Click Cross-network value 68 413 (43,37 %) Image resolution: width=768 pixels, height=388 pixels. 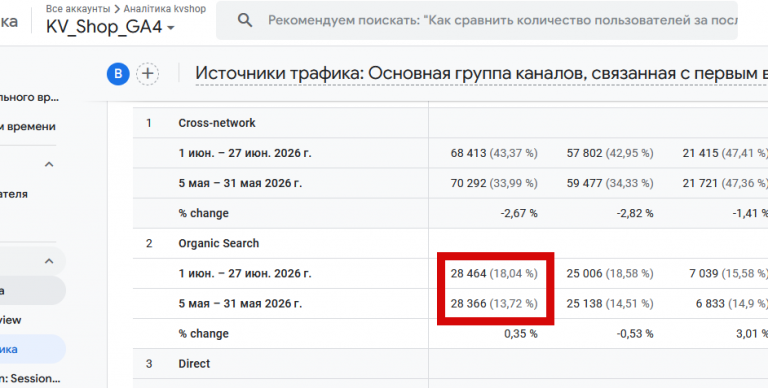pos(494,153)
